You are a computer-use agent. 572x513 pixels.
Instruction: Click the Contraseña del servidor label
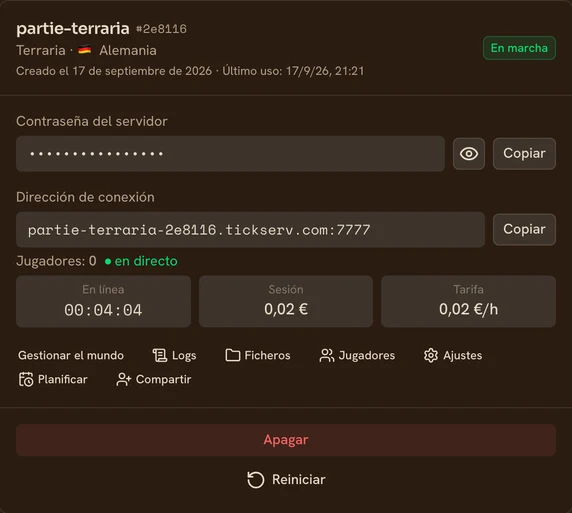92,122
